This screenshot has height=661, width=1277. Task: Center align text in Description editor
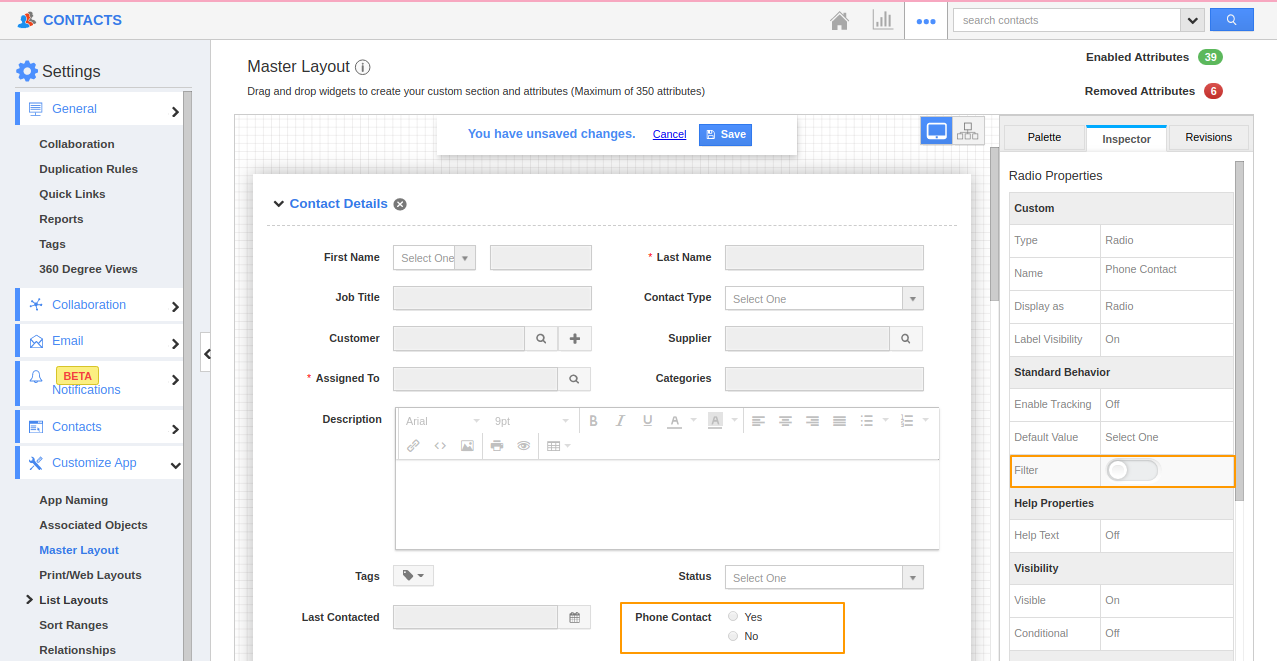786,421
